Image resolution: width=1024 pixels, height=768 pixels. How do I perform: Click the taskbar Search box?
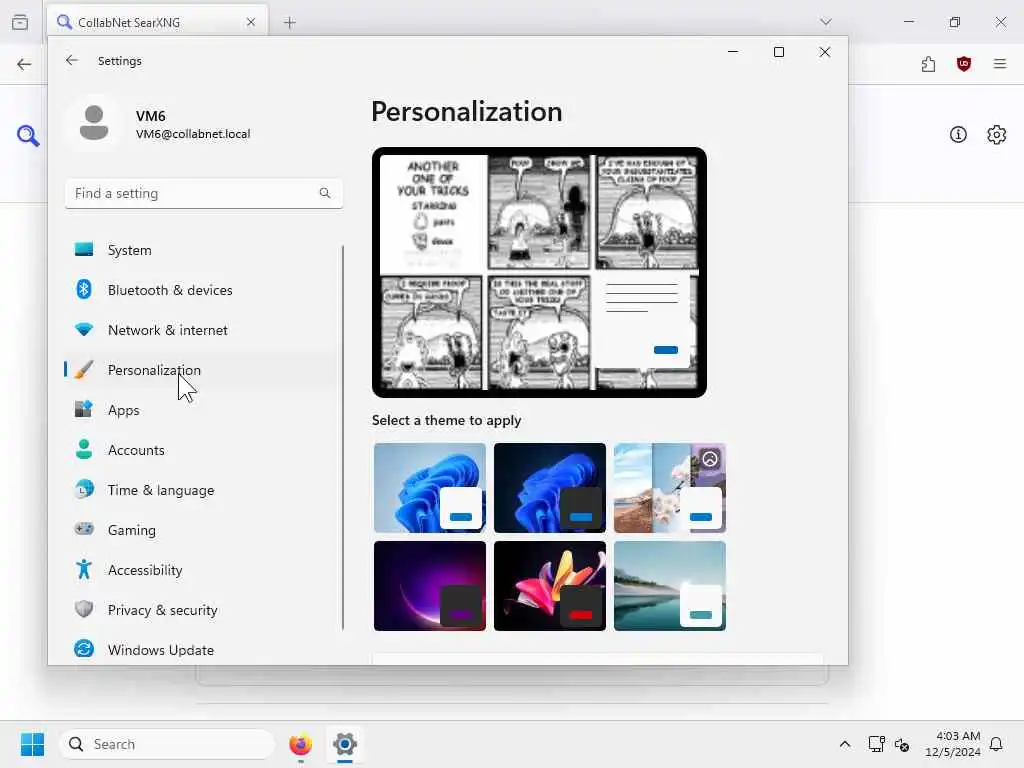pyautogui.click(x=167, y=744)
